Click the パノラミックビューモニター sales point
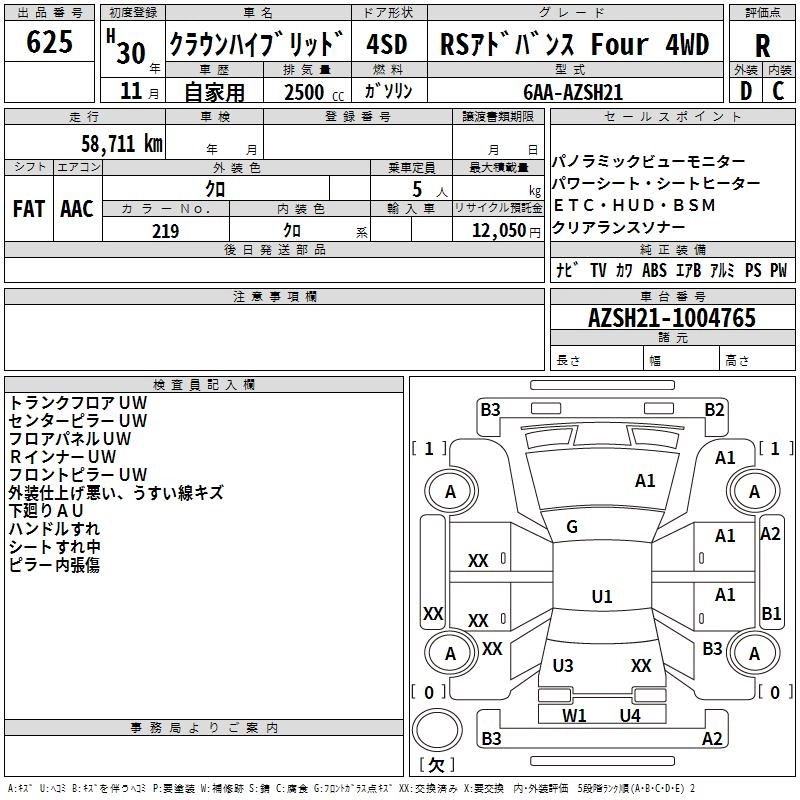 (650, 162)
